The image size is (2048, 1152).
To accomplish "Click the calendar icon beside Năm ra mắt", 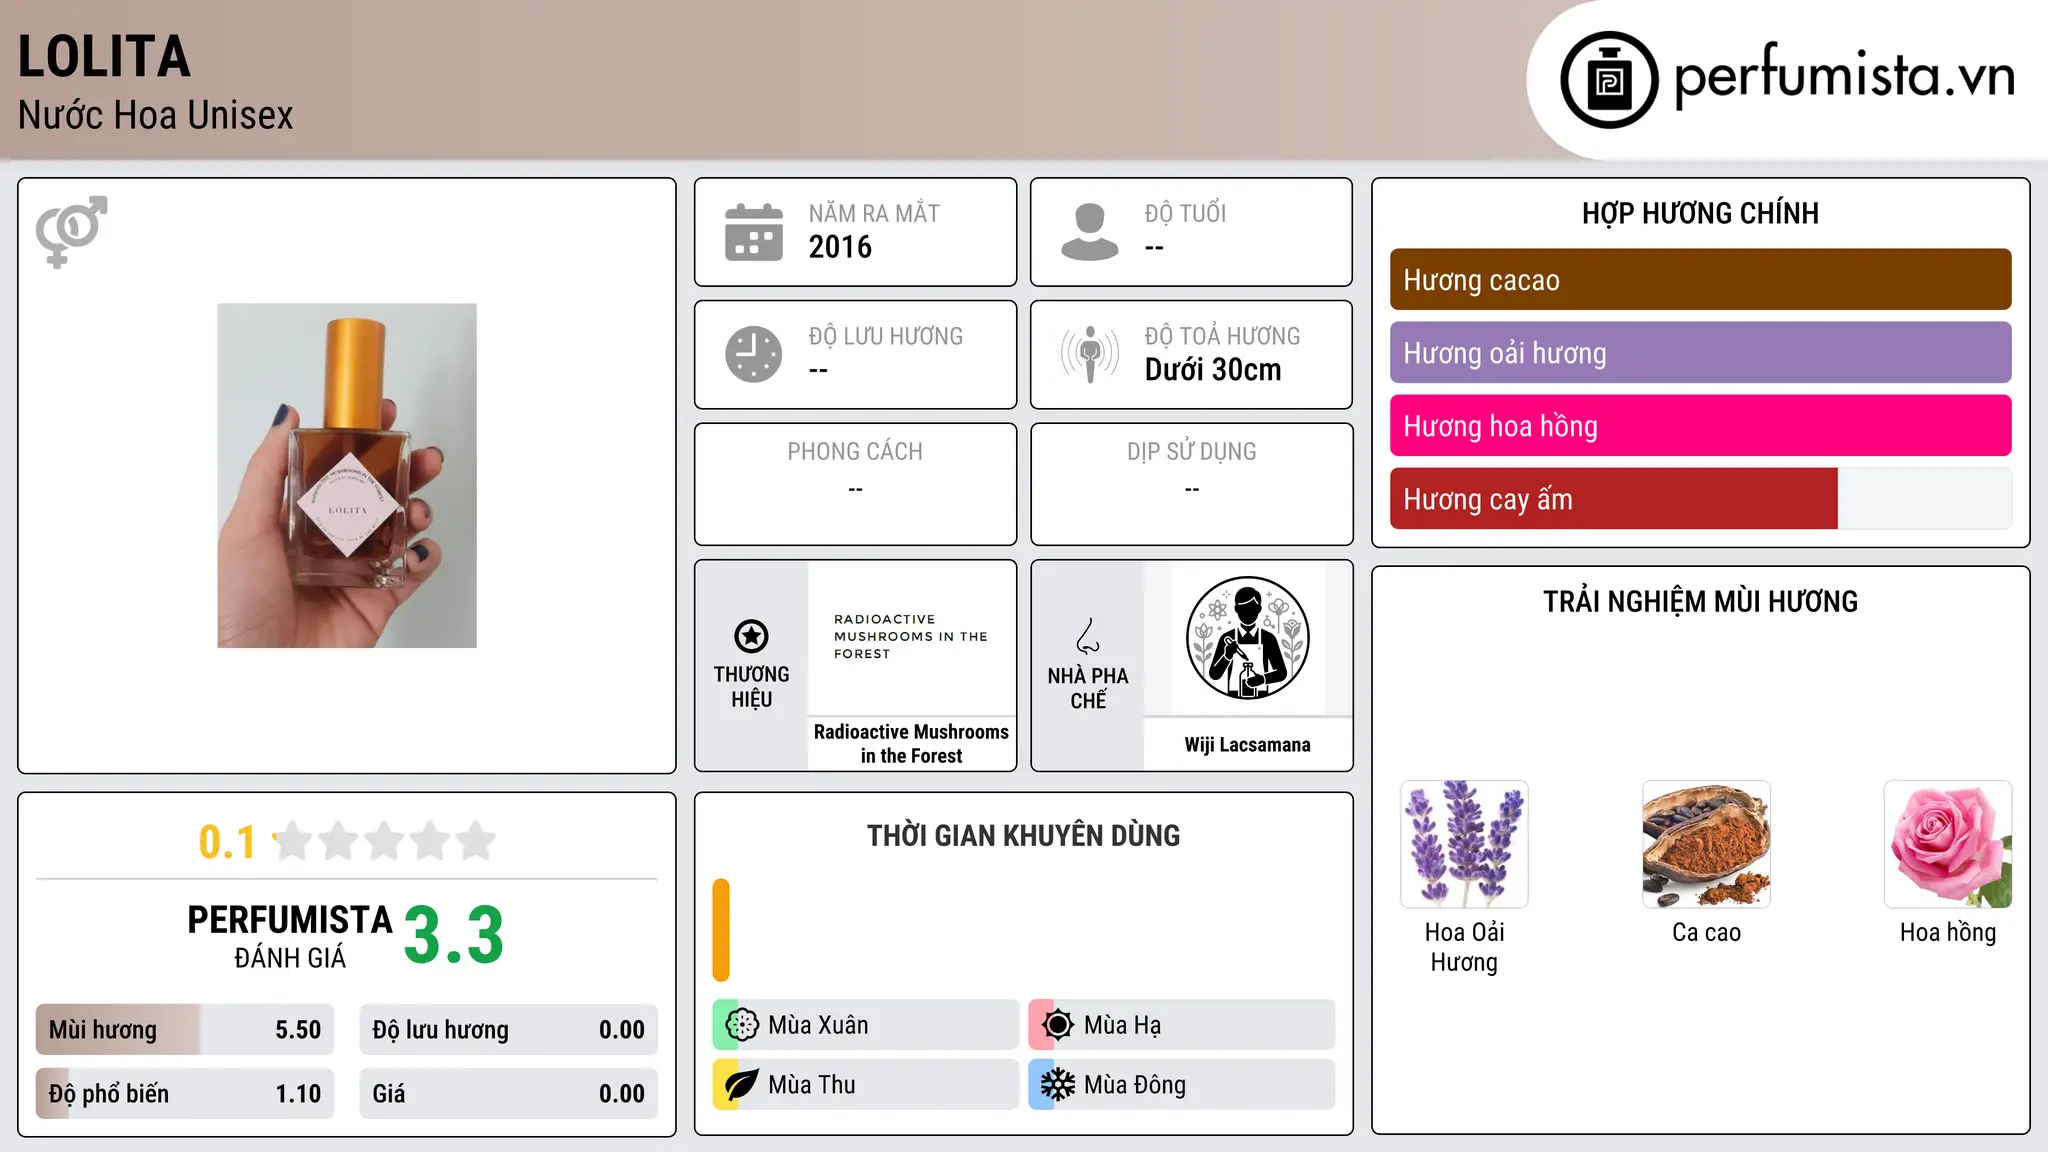I will tap(754, 232).
